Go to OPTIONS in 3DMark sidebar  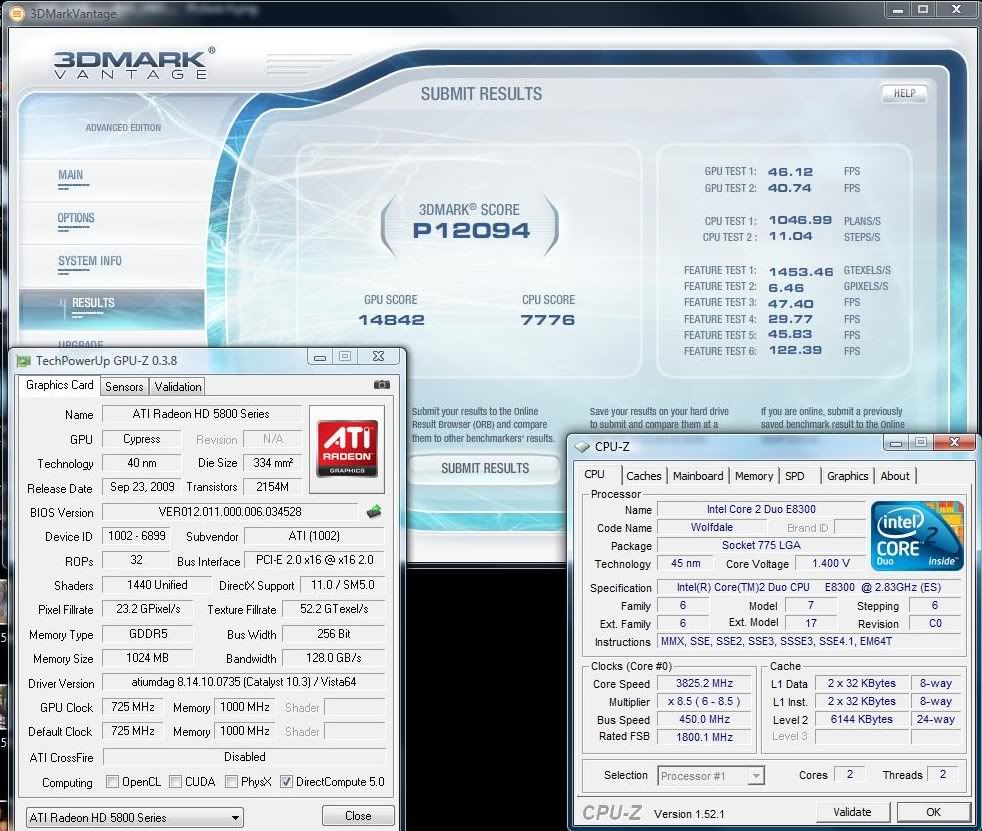pos(76,218)
